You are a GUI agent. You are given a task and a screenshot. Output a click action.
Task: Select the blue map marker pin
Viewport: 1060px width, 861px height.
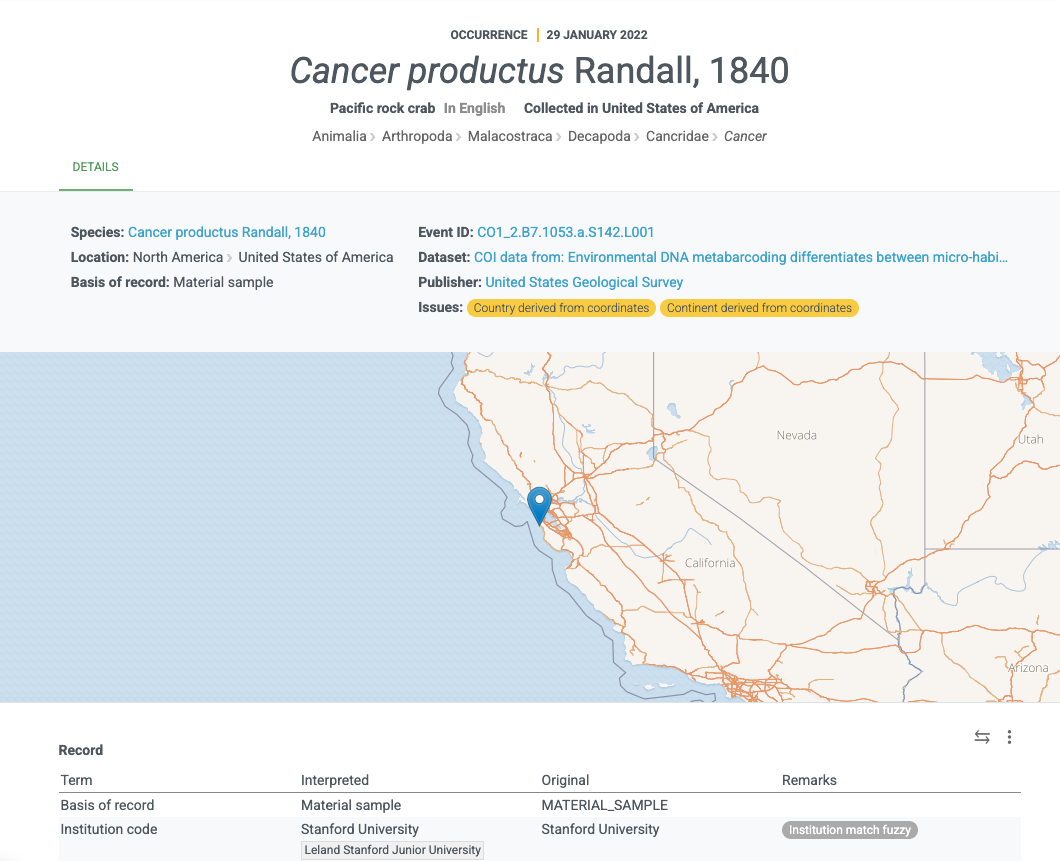click(x=538, y=502)
